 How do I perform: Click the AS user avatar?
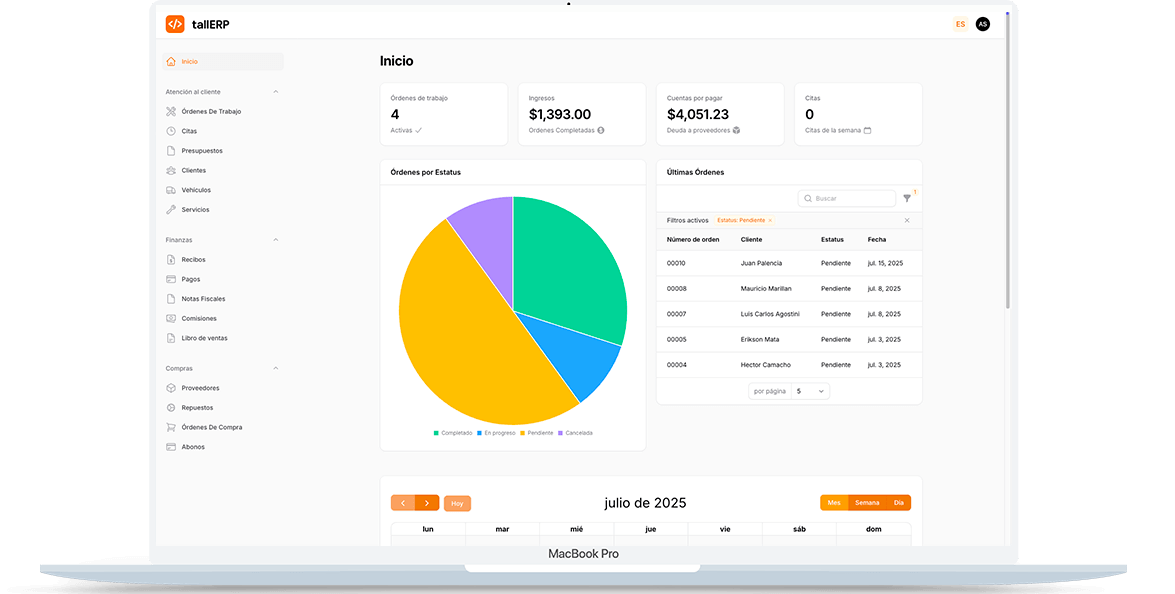pos(982,24)
